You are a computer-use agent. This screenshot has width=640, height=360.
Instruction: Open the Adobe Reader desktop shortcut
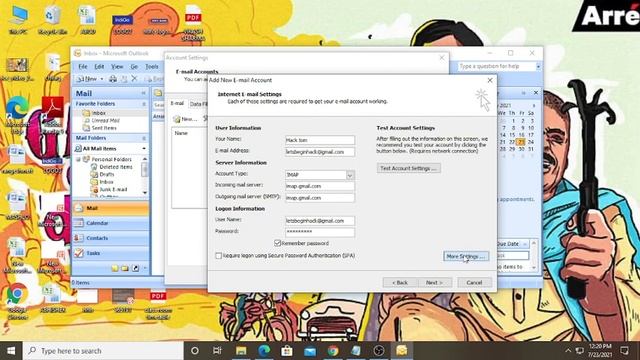tap(52, 114)
